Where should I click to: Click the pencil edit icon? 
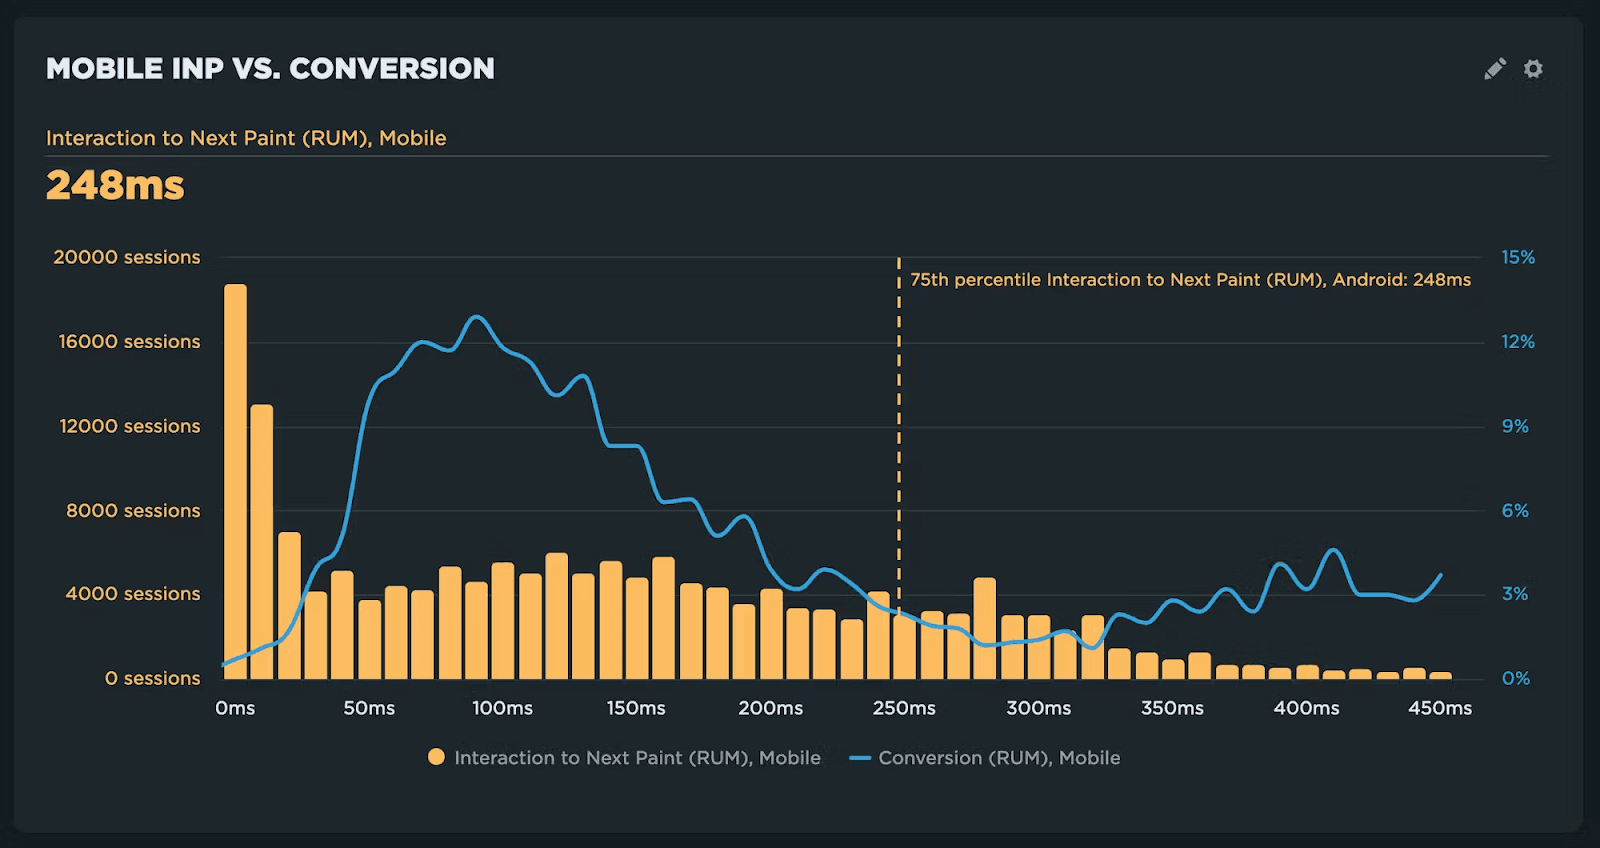coord(1494,68)
